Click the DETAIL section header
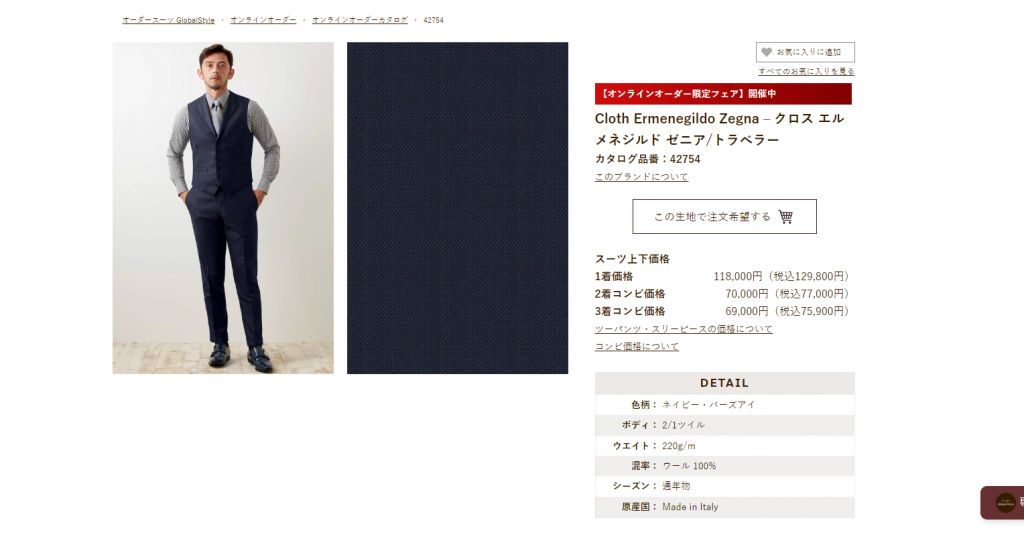The image size is (1024, 539). click(x=724, y=383)
